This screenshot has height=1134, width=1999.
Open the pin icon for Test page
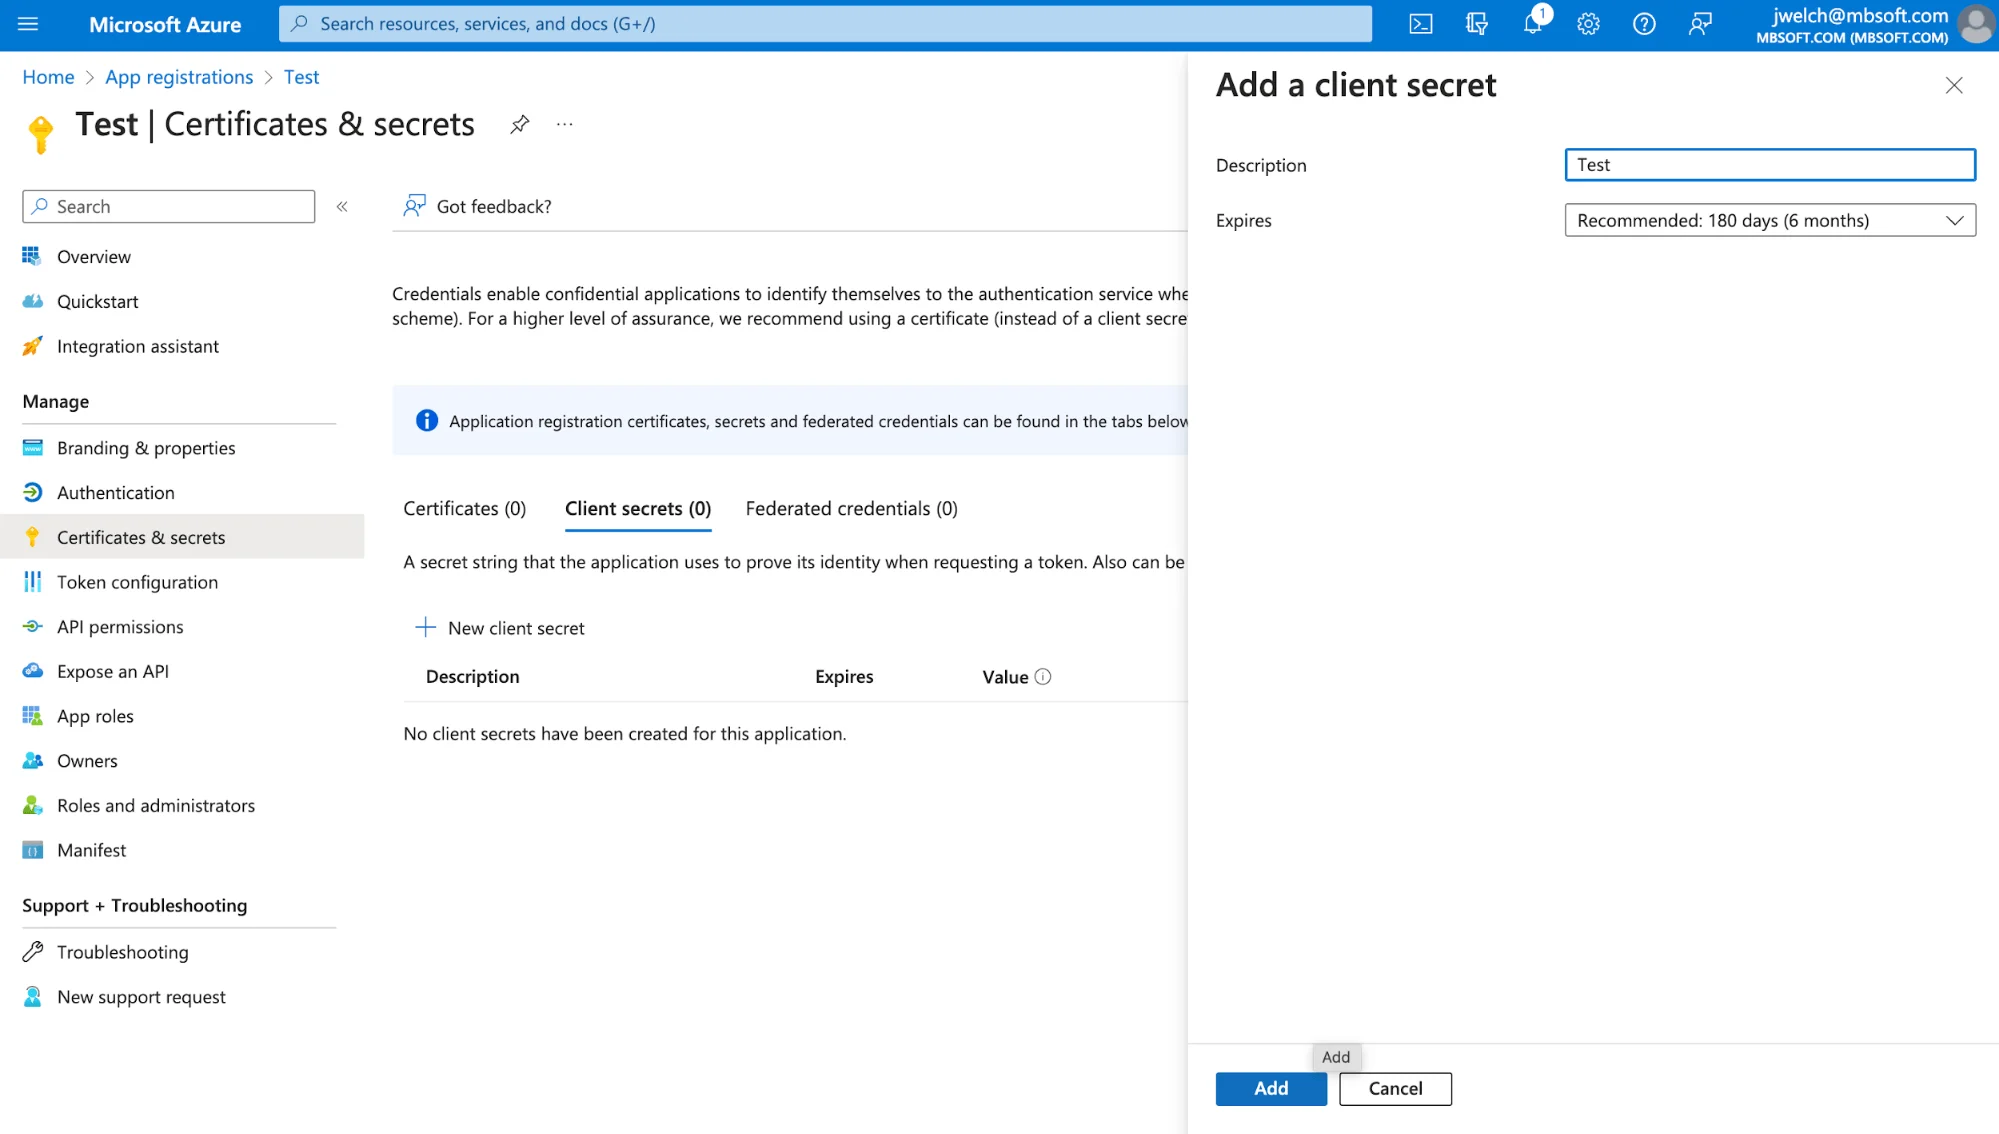pyautogui.click(x=519, y=125)
